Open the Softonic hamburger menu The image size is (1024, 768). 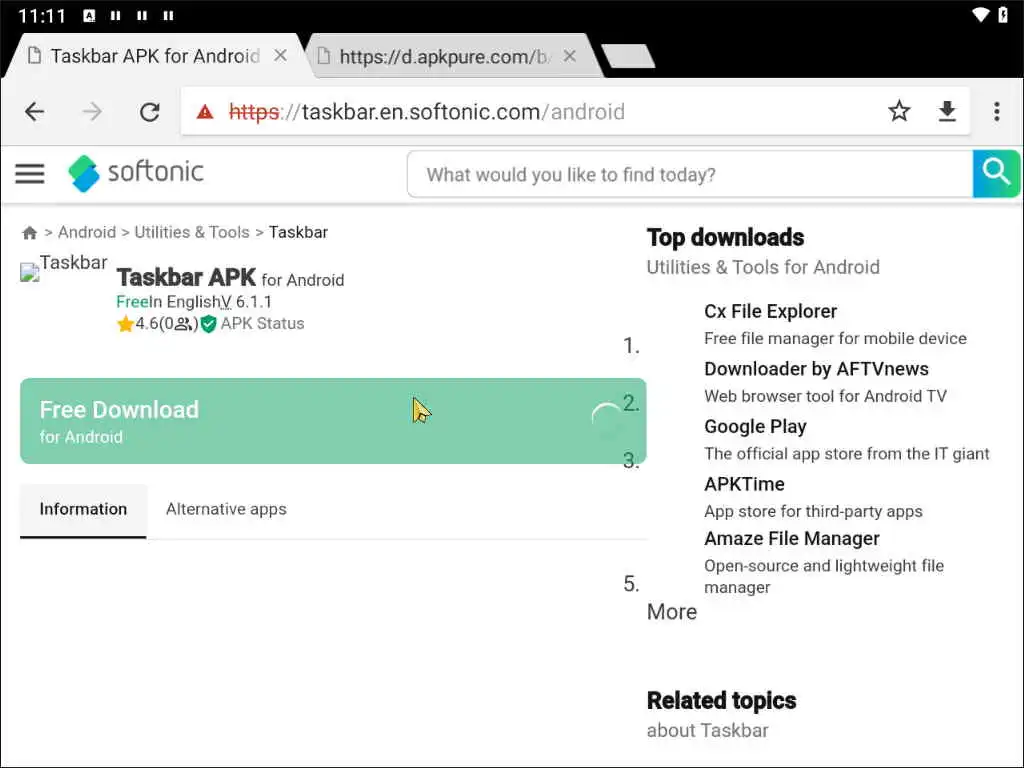coord(30,174)
